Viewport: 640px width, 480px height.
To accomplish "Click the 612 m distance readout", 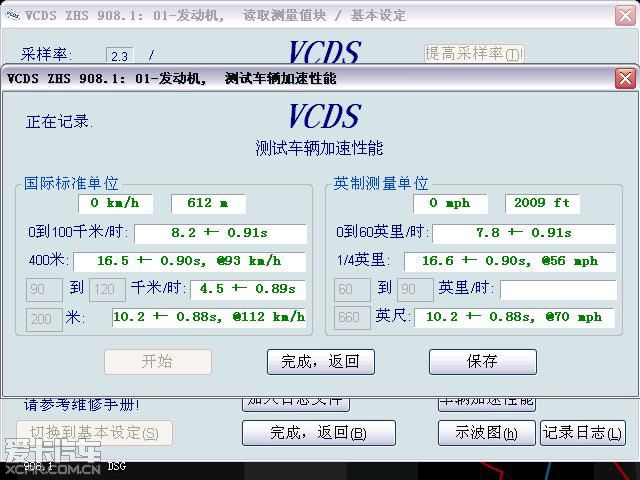I will [208, 203].
